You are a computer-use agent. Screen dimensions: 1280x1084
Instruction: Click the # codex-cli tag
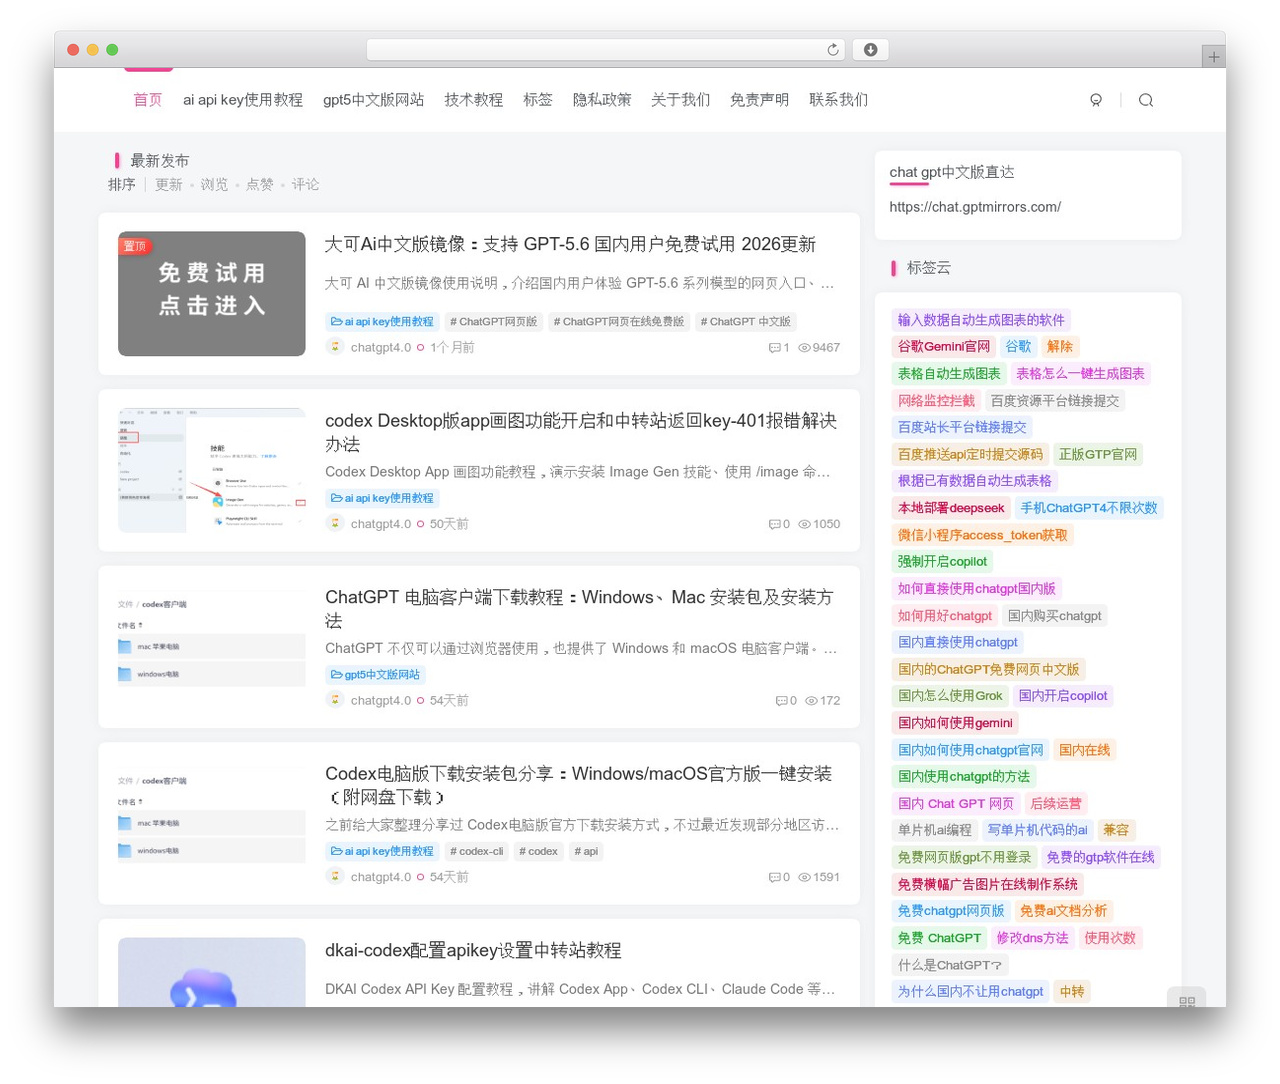tap(477, 851)
